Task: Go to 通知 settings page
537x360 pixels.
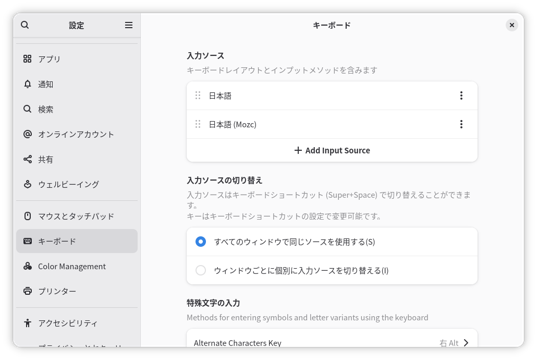Action: pos(77,84)
